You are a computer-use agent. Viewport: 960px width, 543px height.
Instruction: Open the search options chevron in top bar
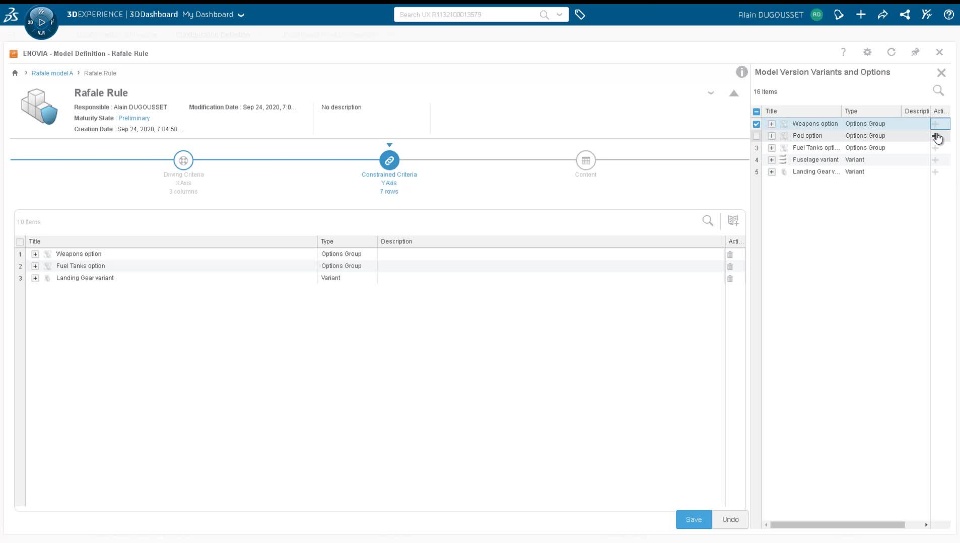point(559,15)
